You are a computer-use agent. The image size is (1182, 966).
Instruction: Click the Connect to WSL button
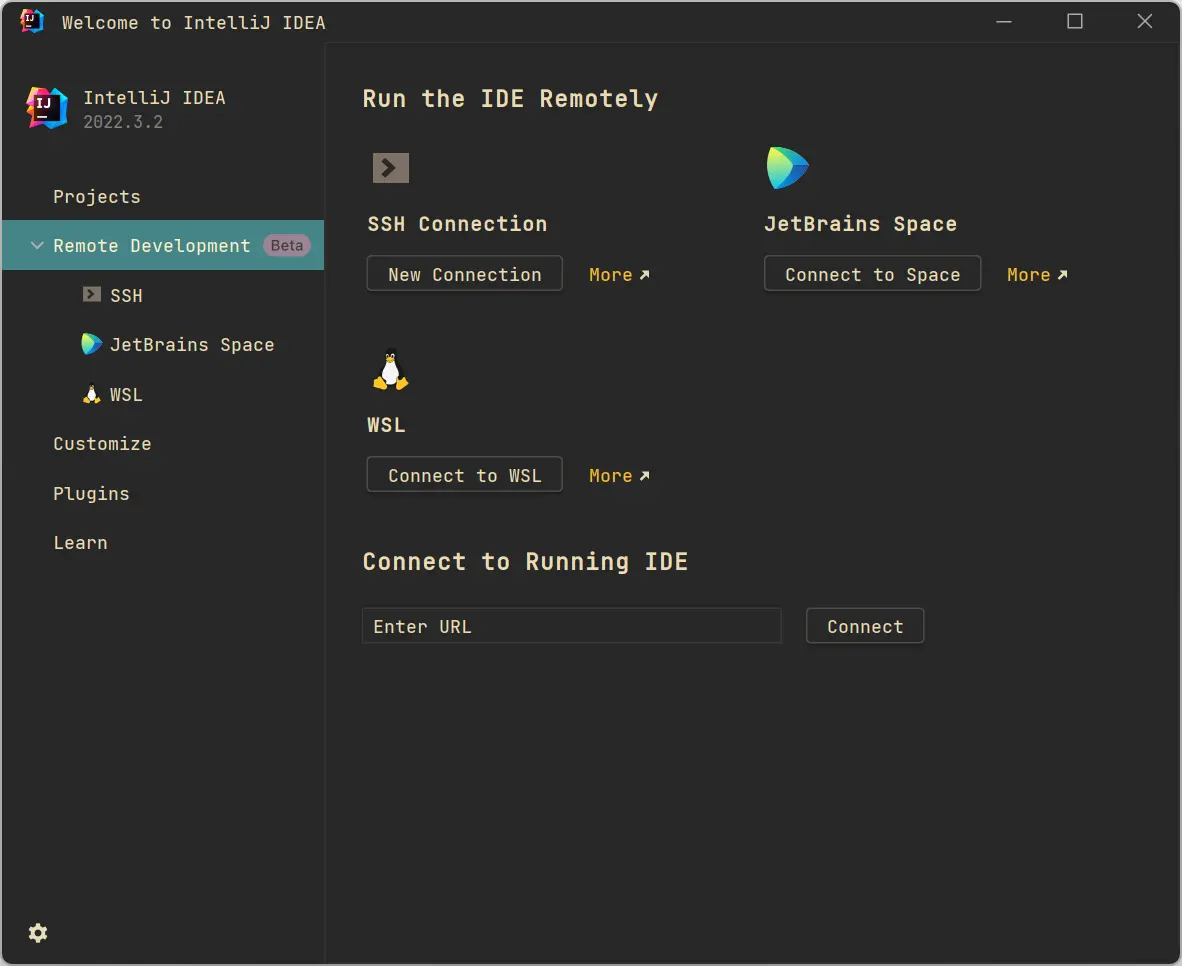464,475
